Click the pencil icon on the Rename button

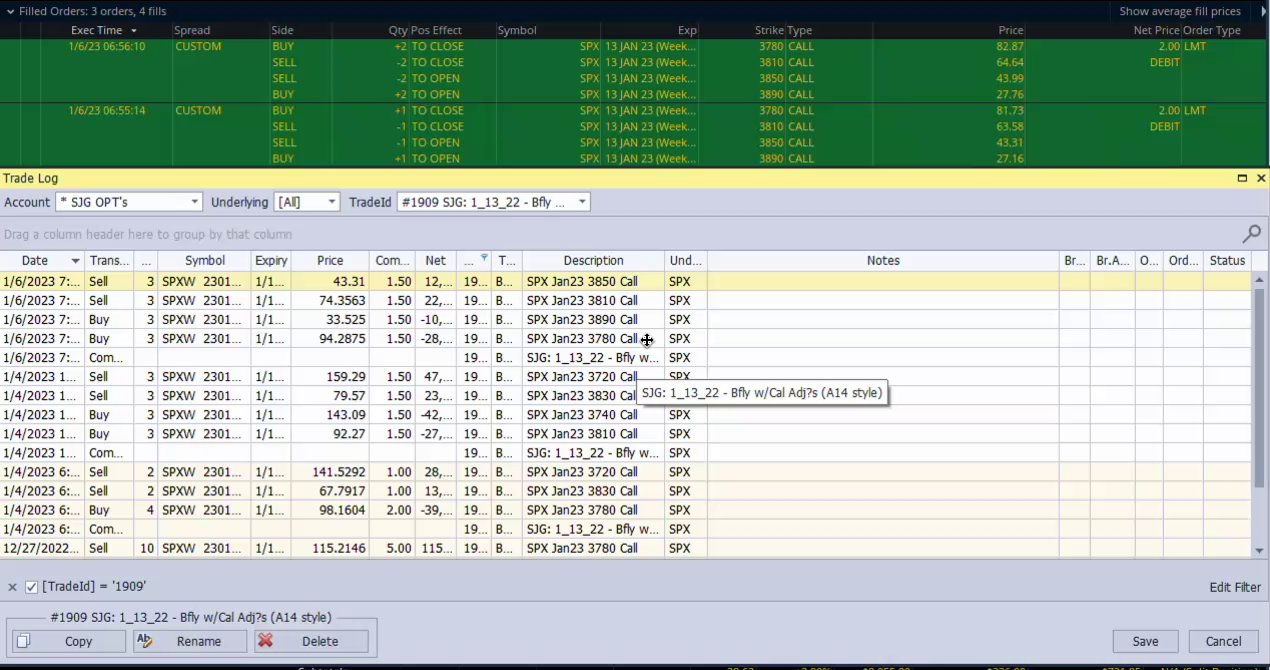click(x=144, y=641)
